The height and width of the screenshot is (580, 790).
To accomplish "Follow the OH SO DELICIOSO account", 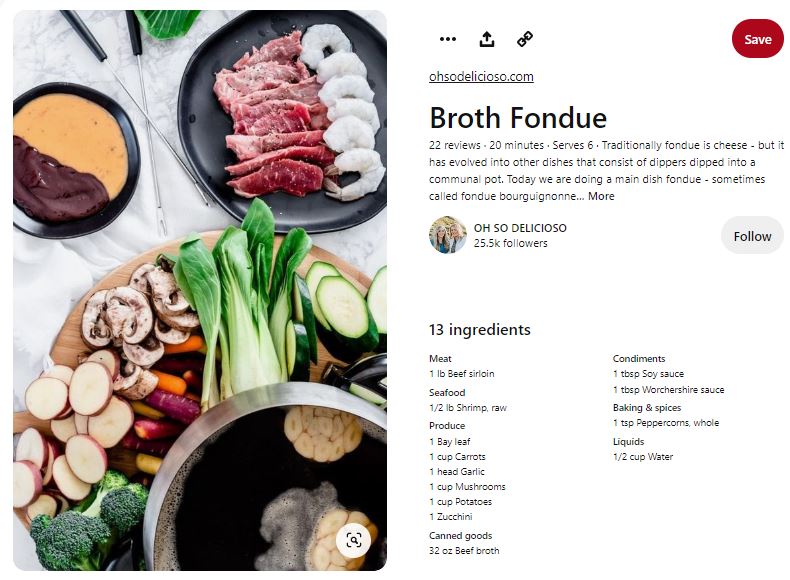I will (752, 236).
